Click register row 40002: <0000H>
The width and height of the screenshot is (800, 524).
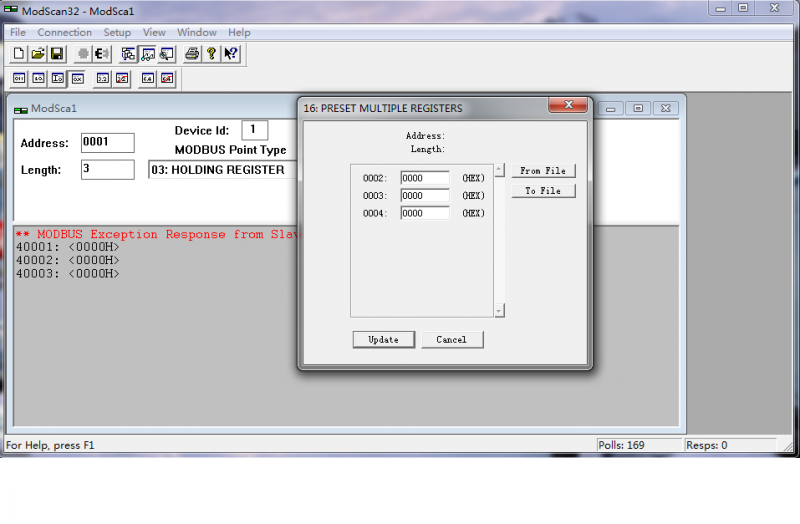coord(67,260)
